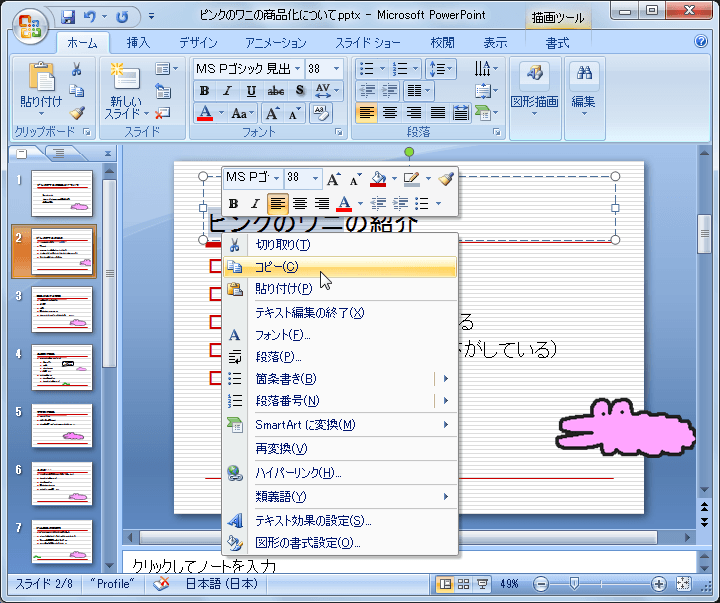Click mini toolbar Format Painter brush
This screenshot has width=720, height=603.
click(446, 179)
